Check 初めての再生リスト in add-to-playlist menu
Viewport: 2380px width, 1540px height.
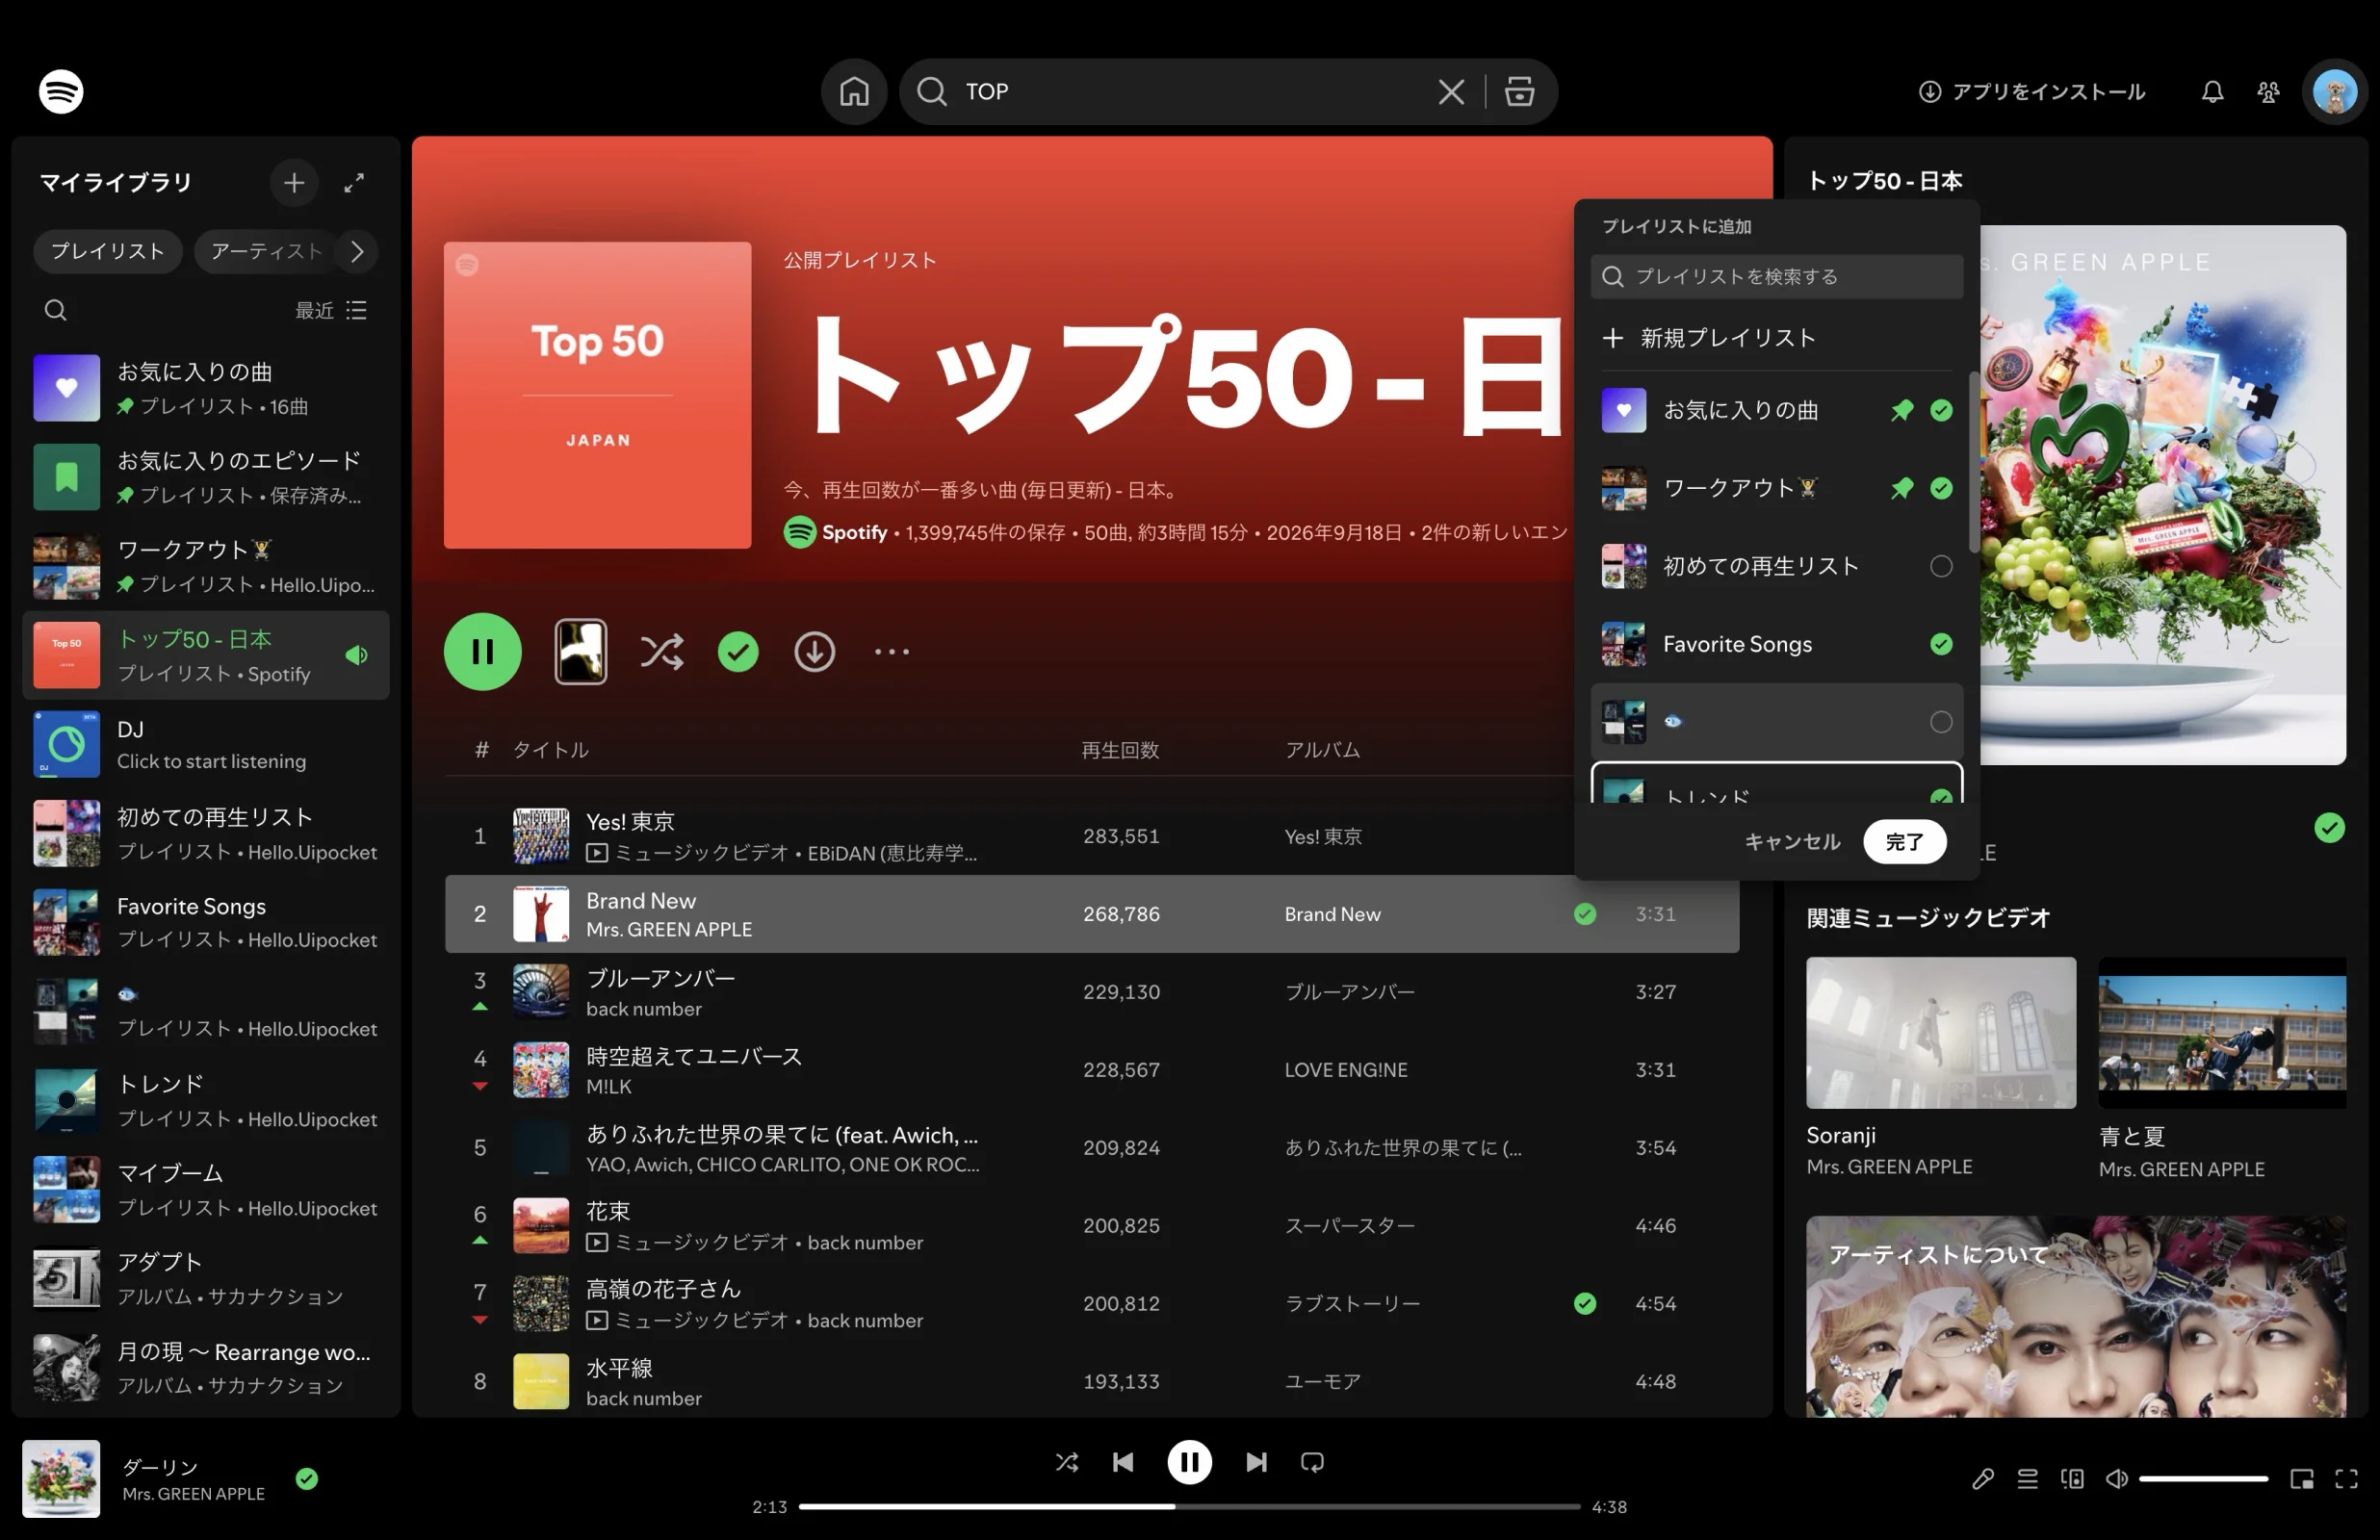(x=1941, y=566)
